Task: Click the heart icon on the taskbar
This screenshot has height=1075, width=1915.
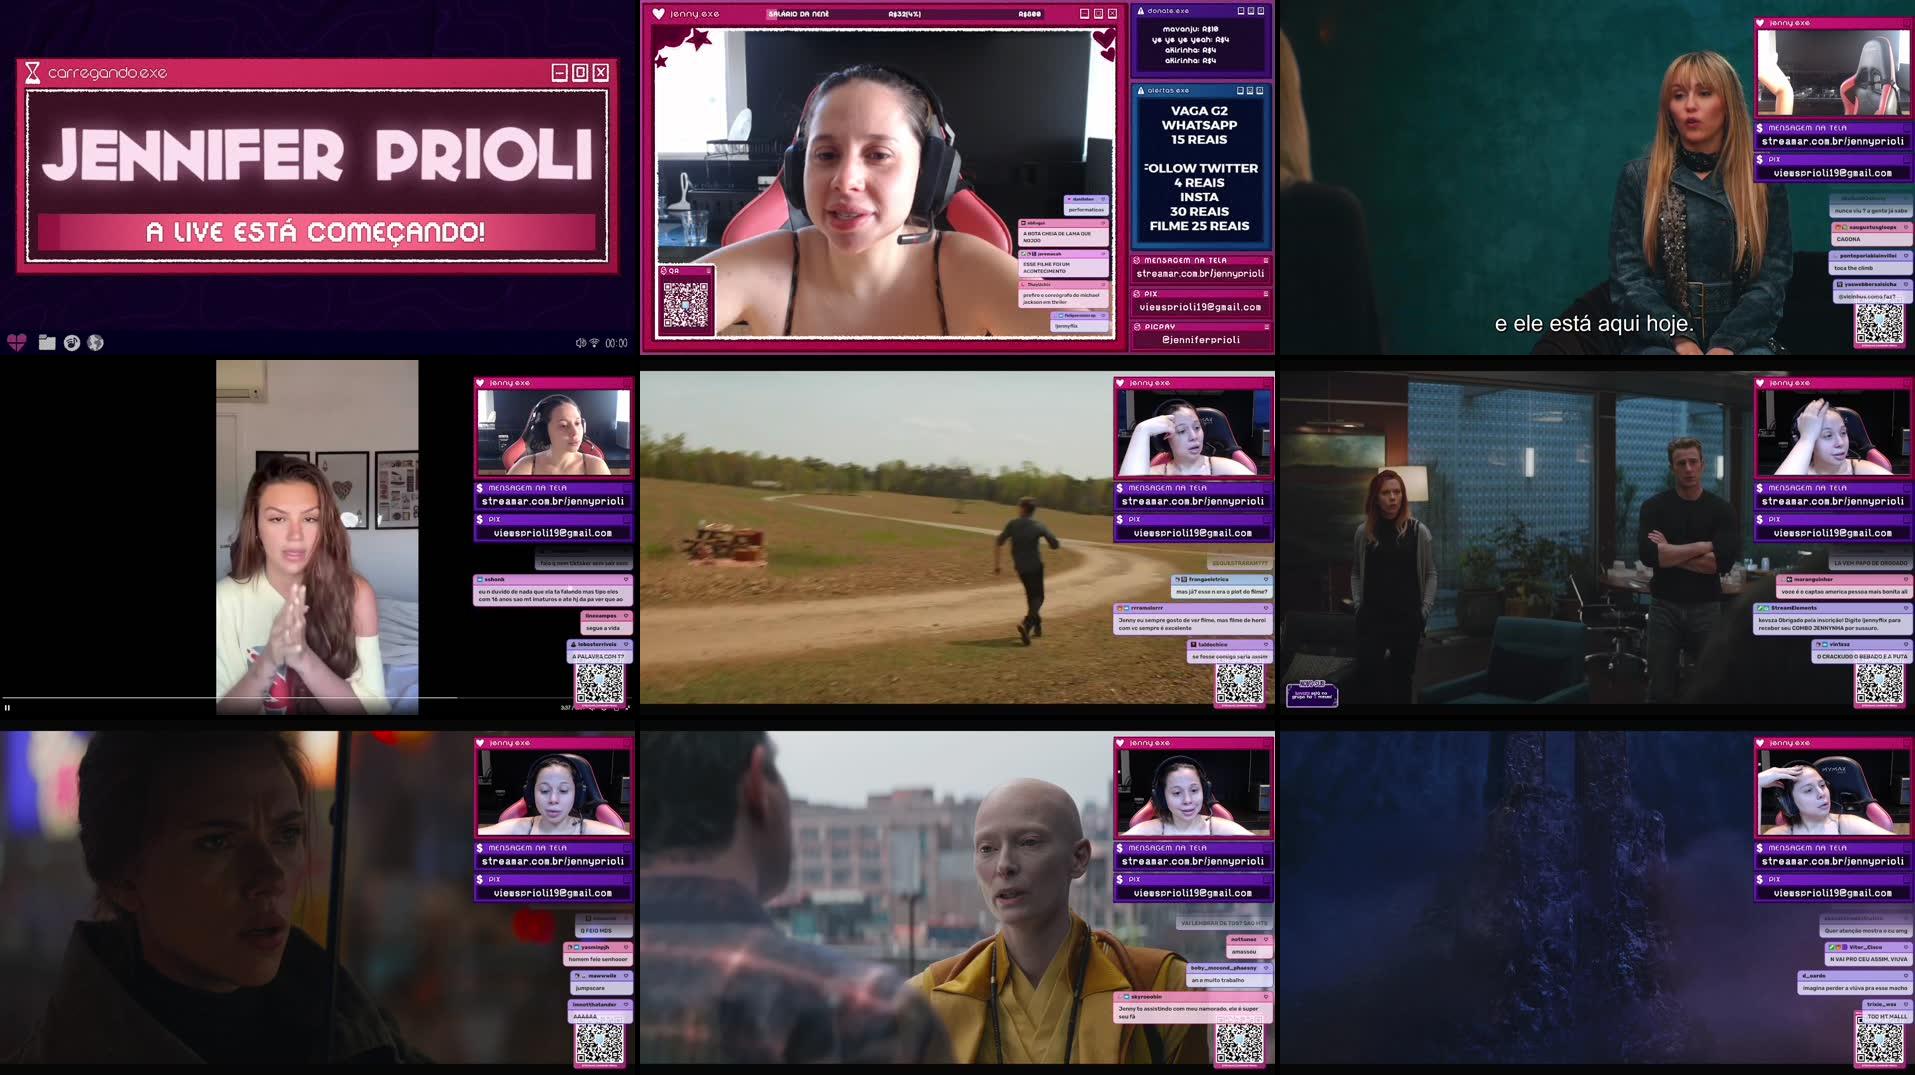Action: click(18, 342)
